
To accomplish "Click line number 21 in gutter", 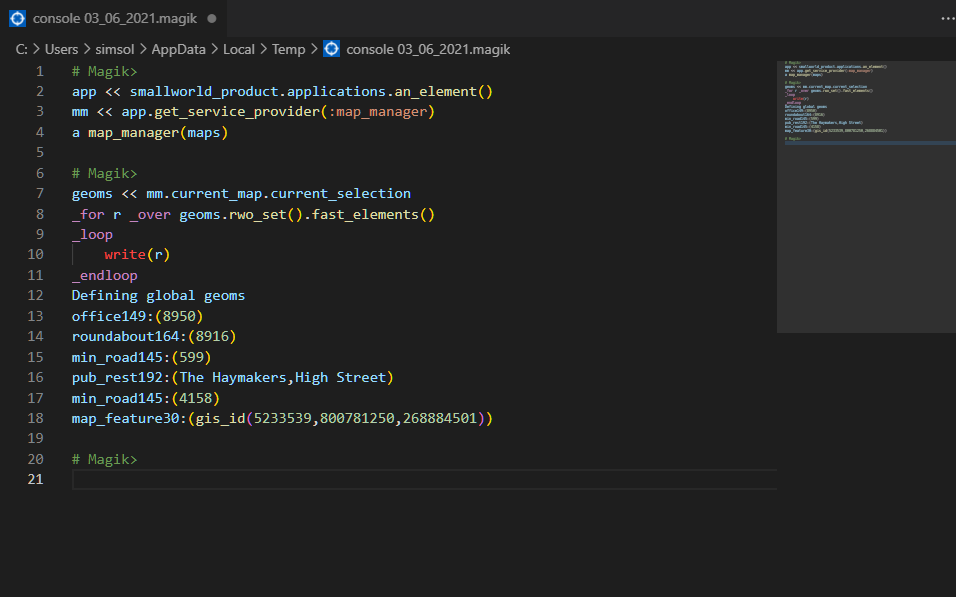I will click(35, 479).
